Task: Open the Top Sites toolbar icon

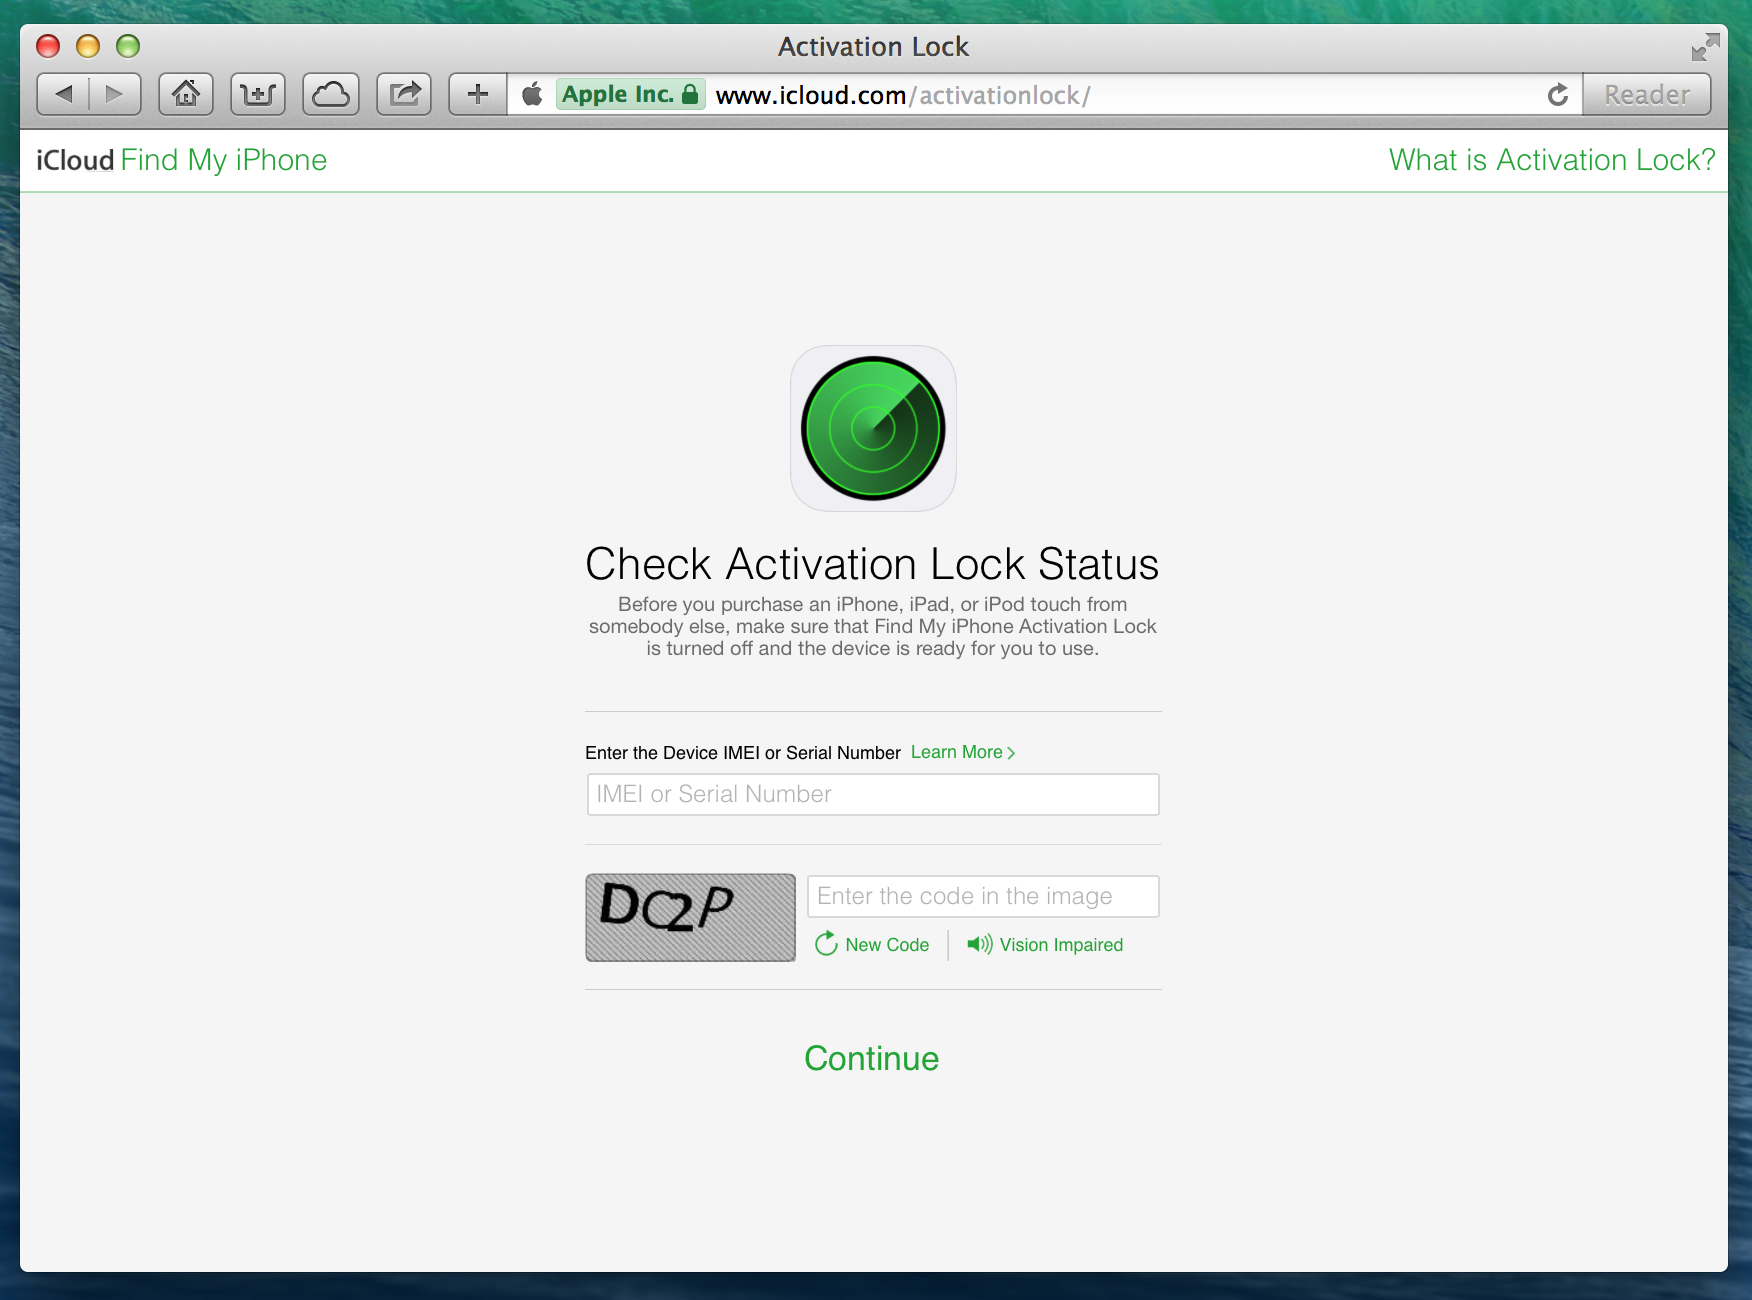Action: 258,95
